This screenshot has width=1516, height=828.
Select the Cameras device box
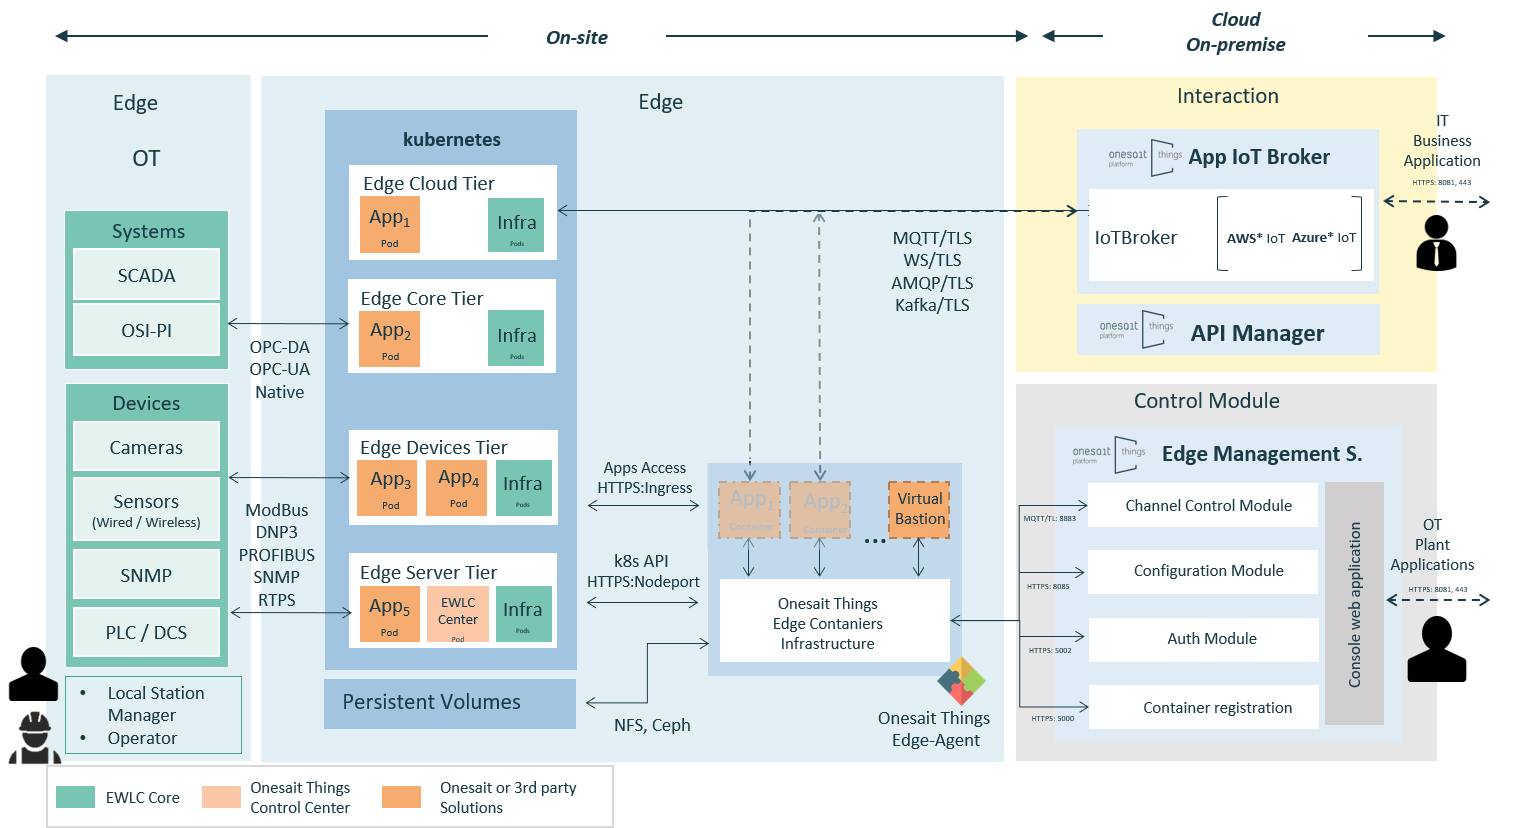pos(146,447)
